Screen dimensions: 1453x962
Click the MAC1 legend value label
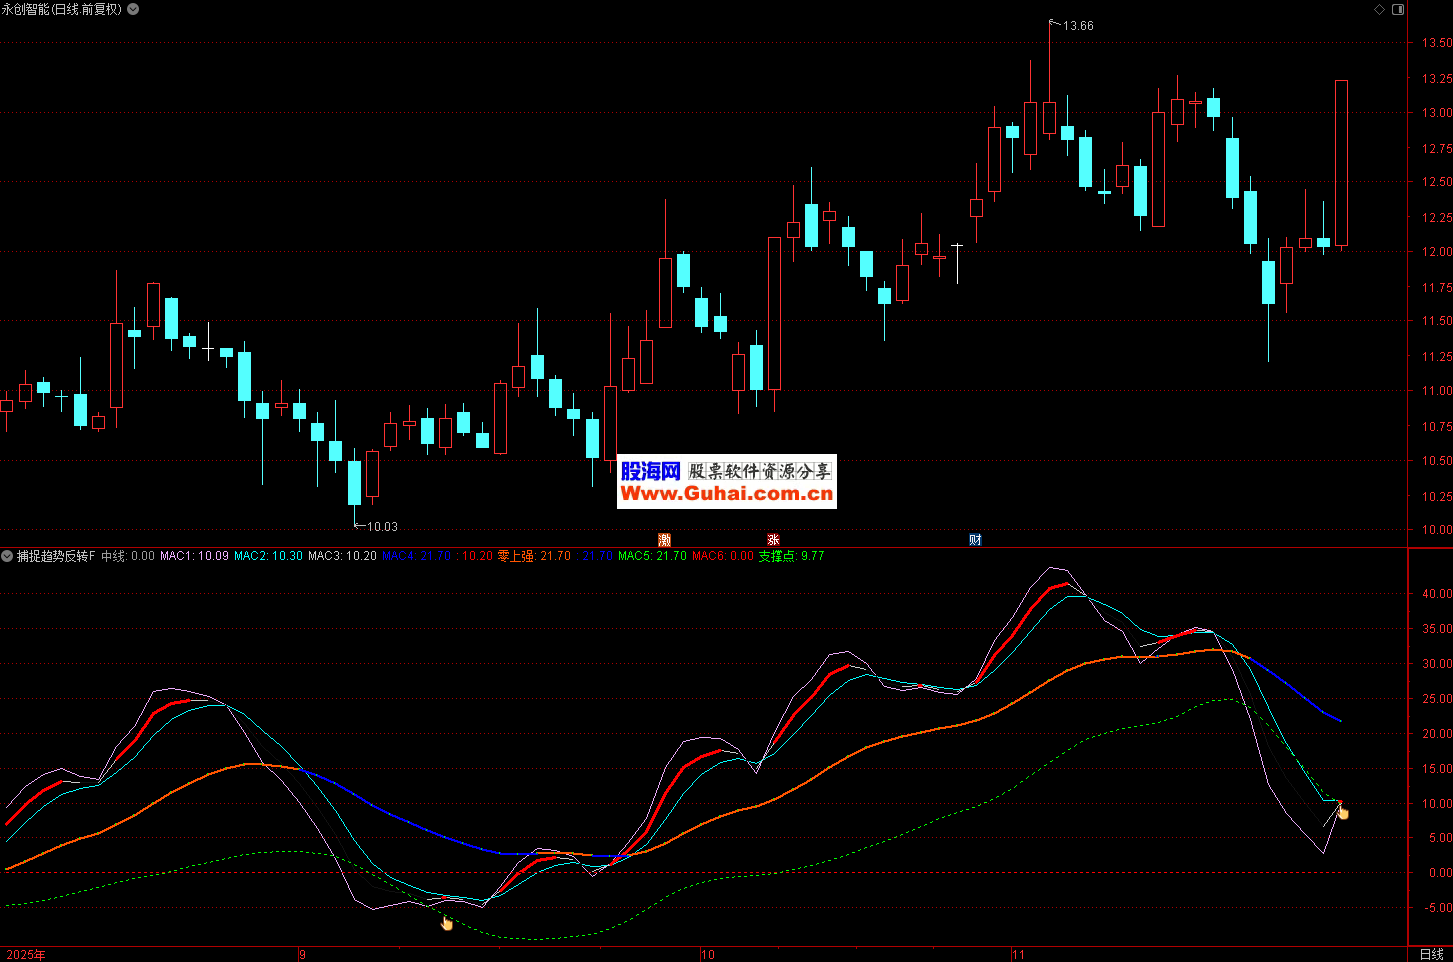(x=194, y=556)
